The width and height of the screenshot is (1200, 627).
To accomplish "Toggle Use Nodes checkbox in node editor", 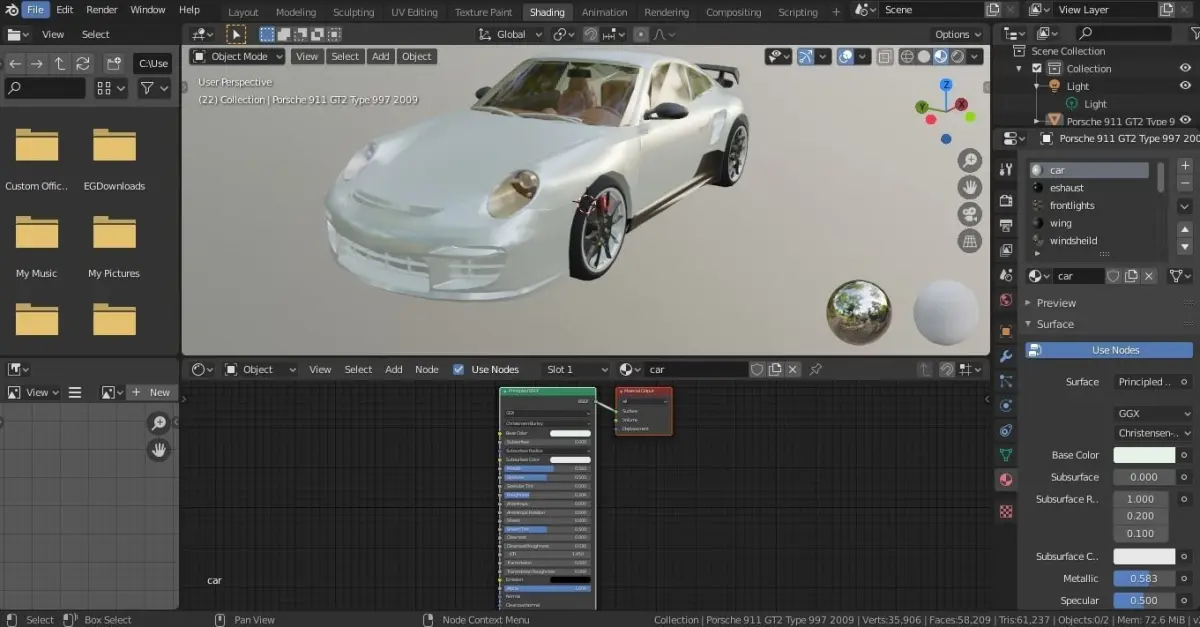I will 458,369.
